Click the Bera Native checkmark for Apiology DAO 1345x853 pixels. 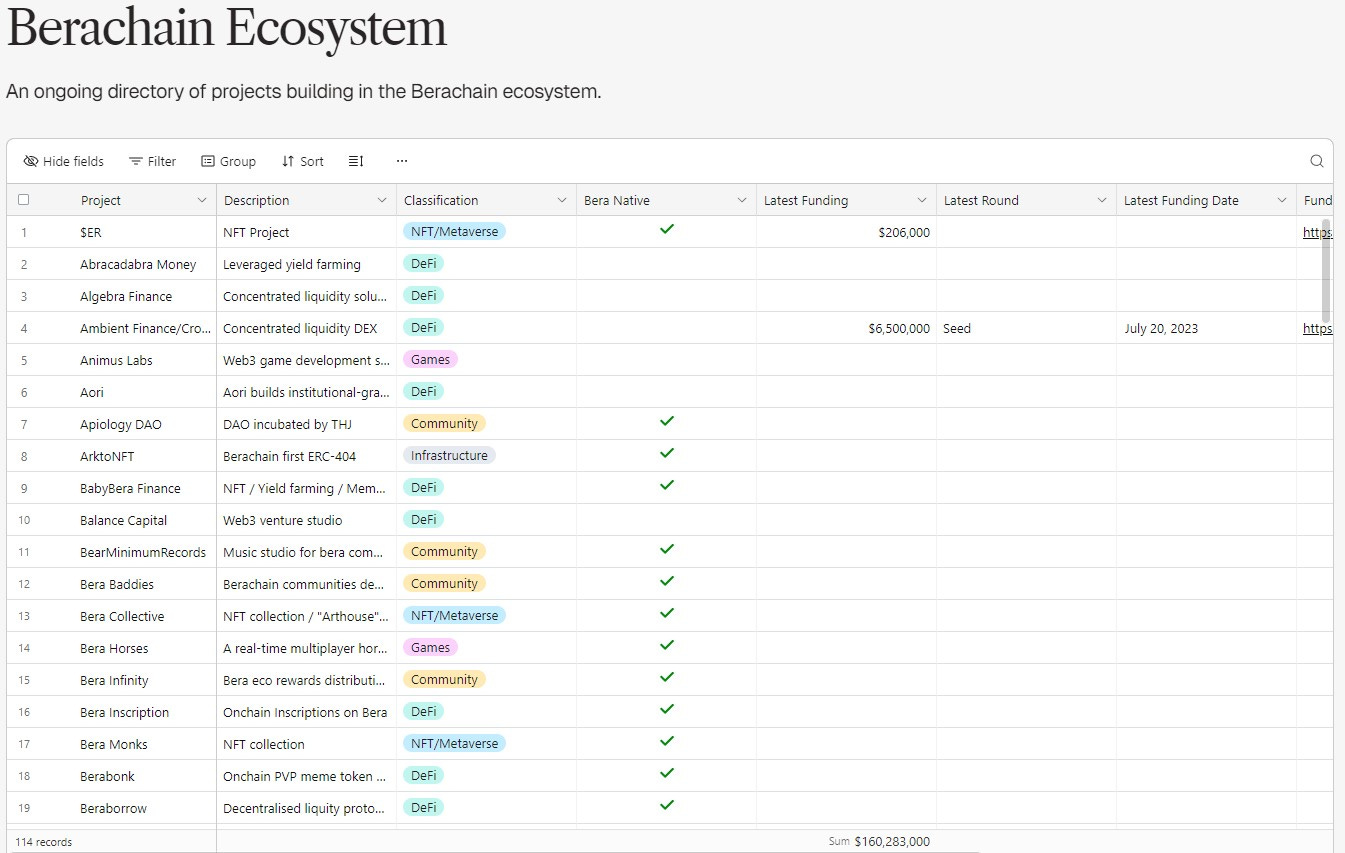[x=667, y=422]
